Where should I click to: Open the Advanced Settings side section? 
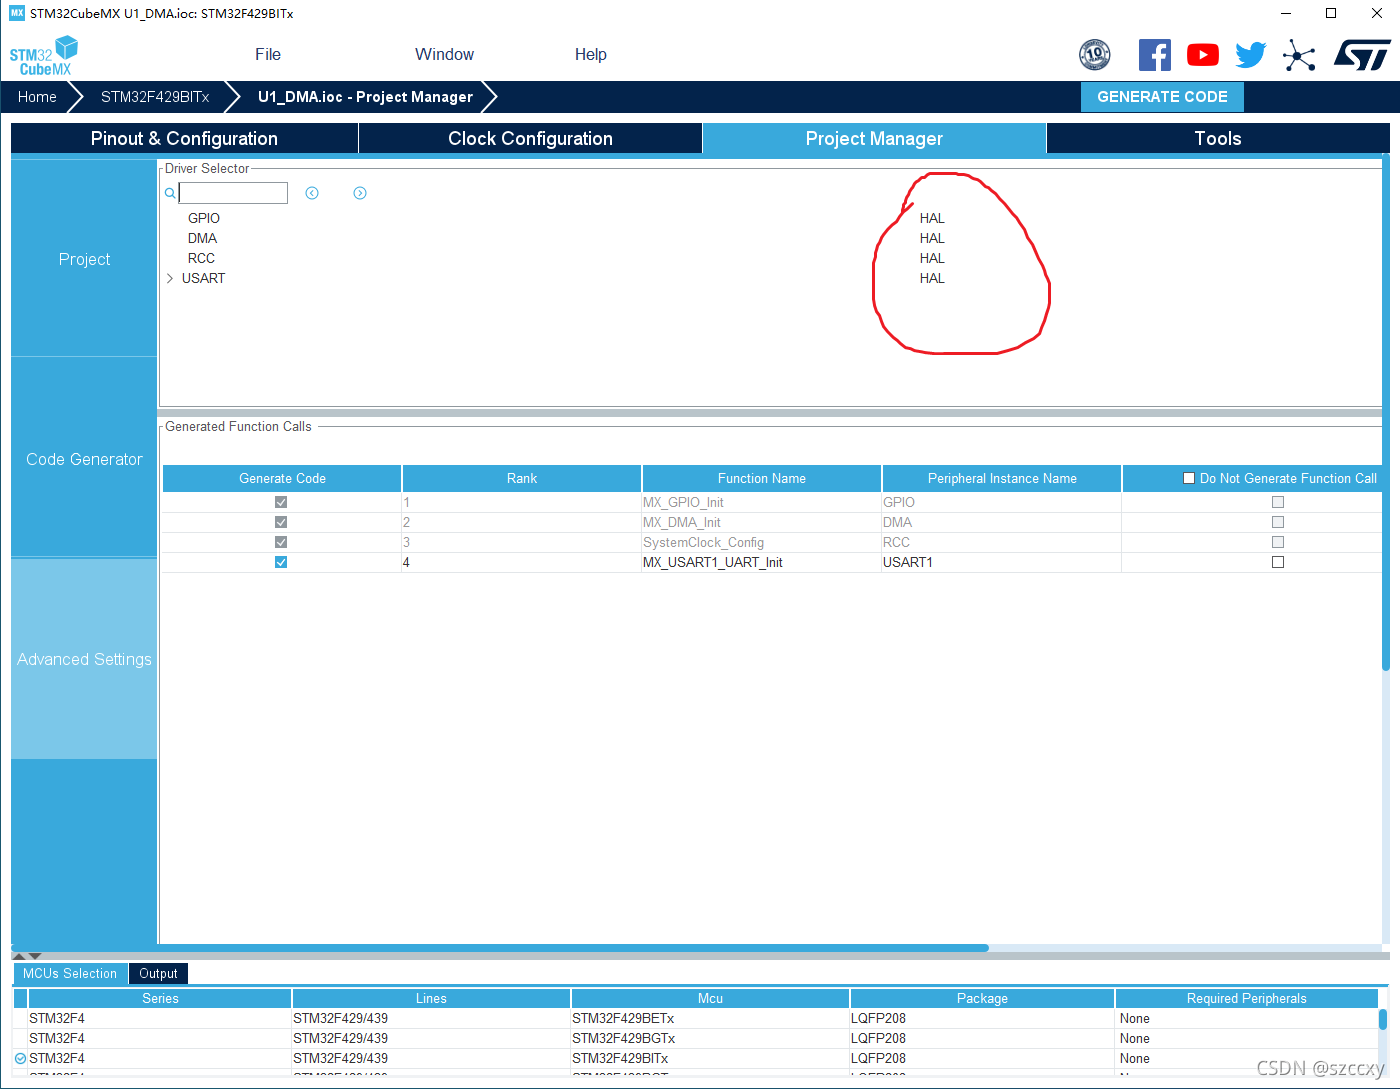pos(84,659)
